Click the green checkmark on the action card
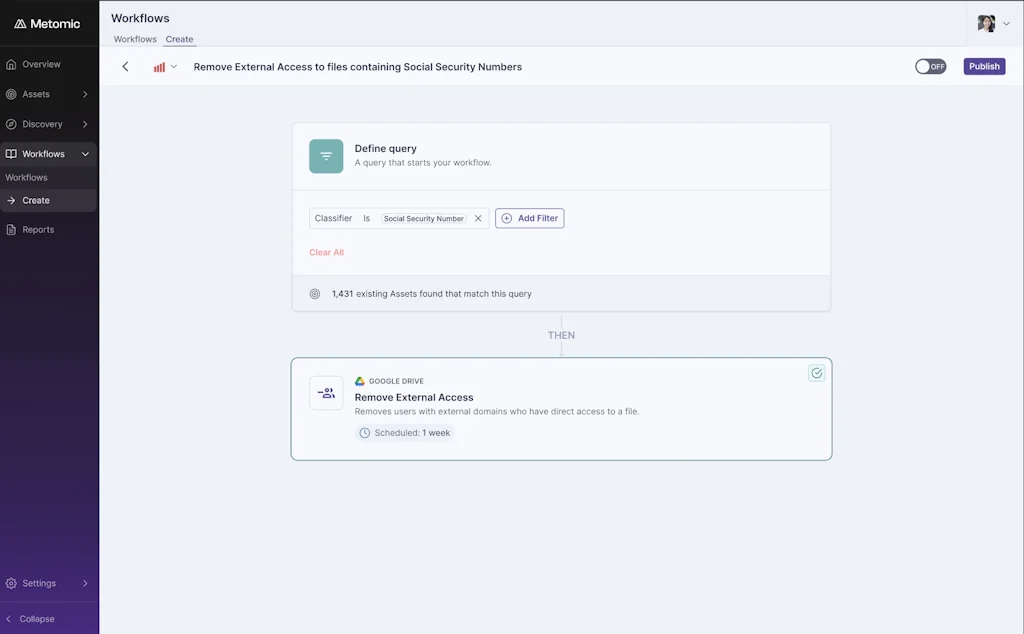 coord(816,372)
